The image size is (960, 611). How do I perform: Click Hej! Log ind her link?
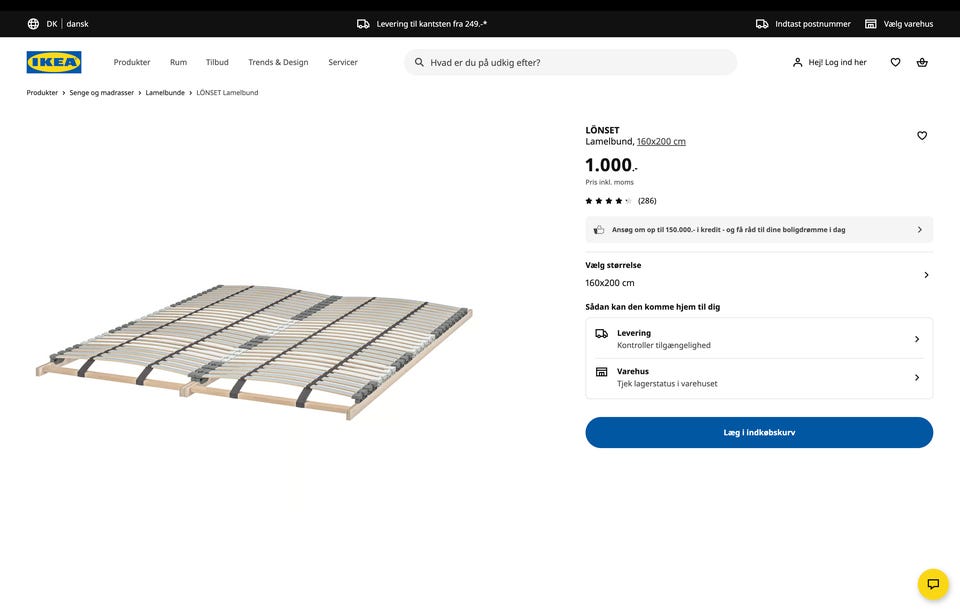pyautogui.click(x=837, y=62)
